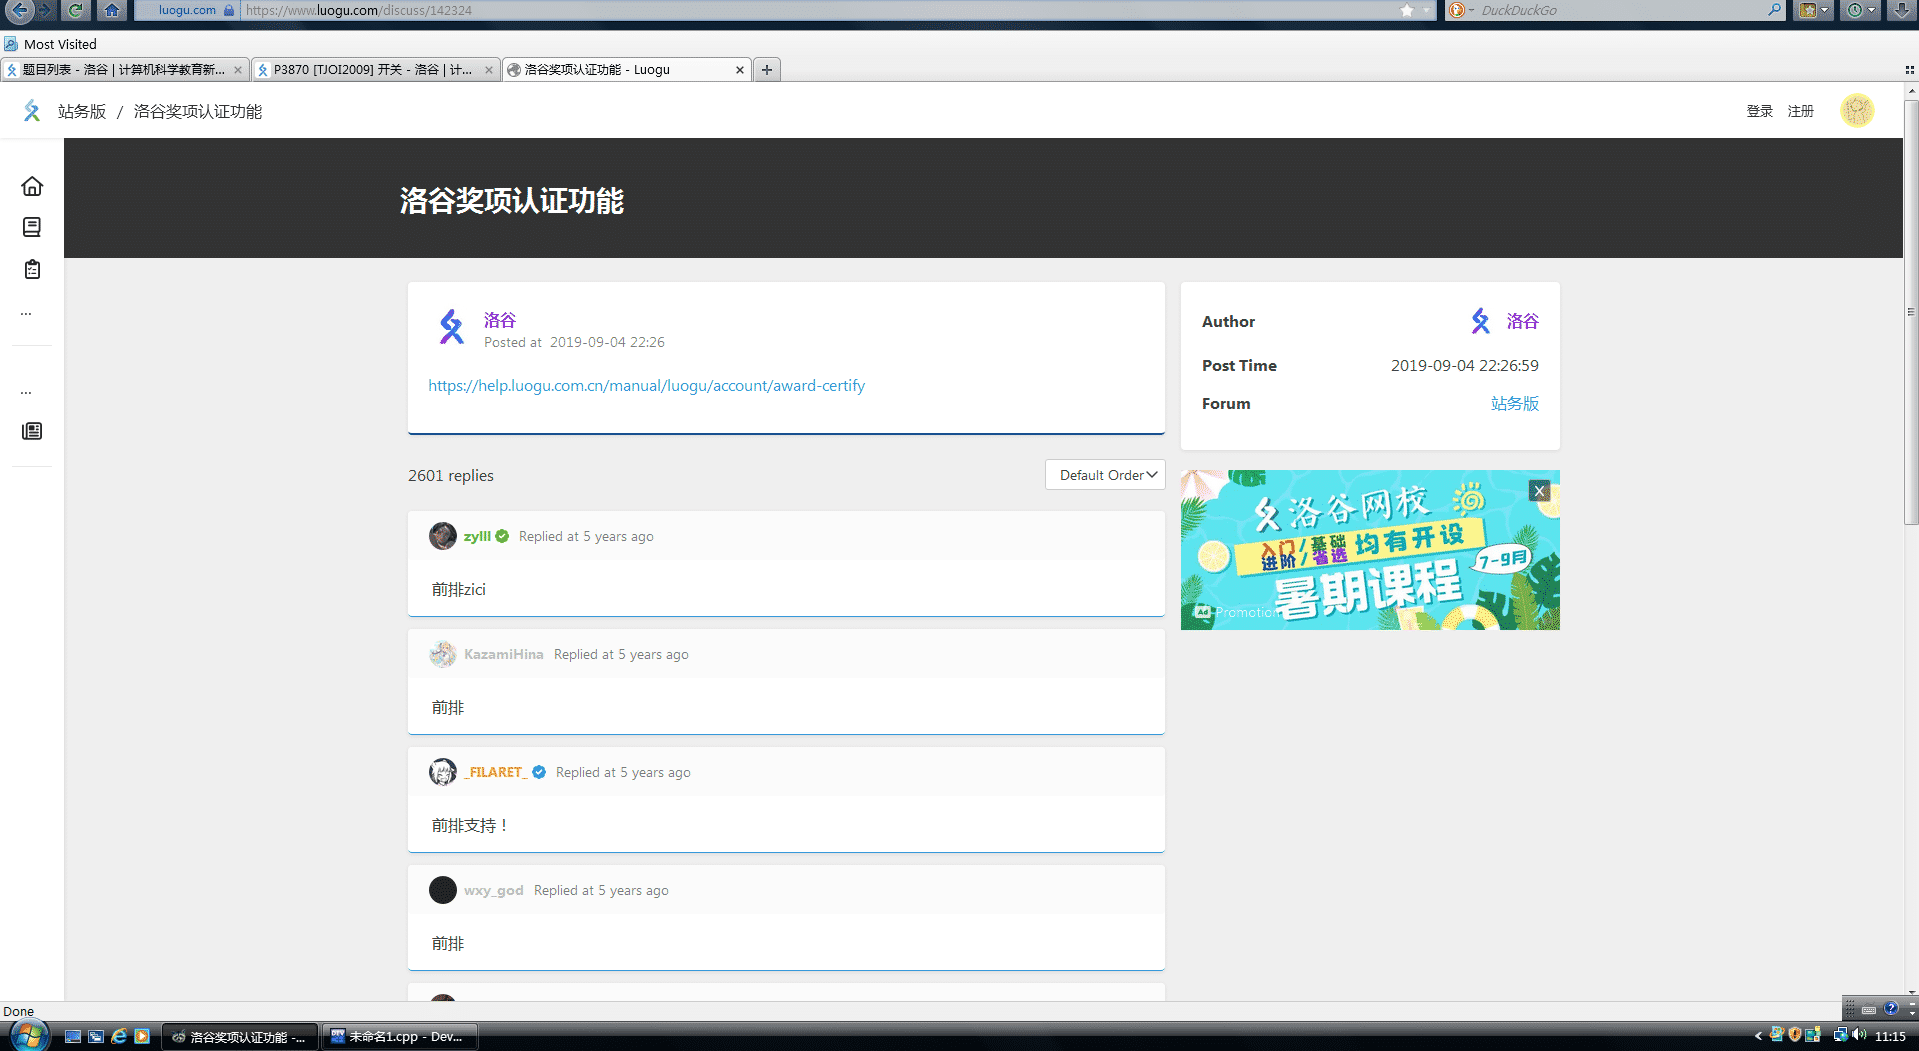The width and height of the screenshot is (1919, 1051).
Task: Open a new browser tab
Action: click(x=767, y=70)
